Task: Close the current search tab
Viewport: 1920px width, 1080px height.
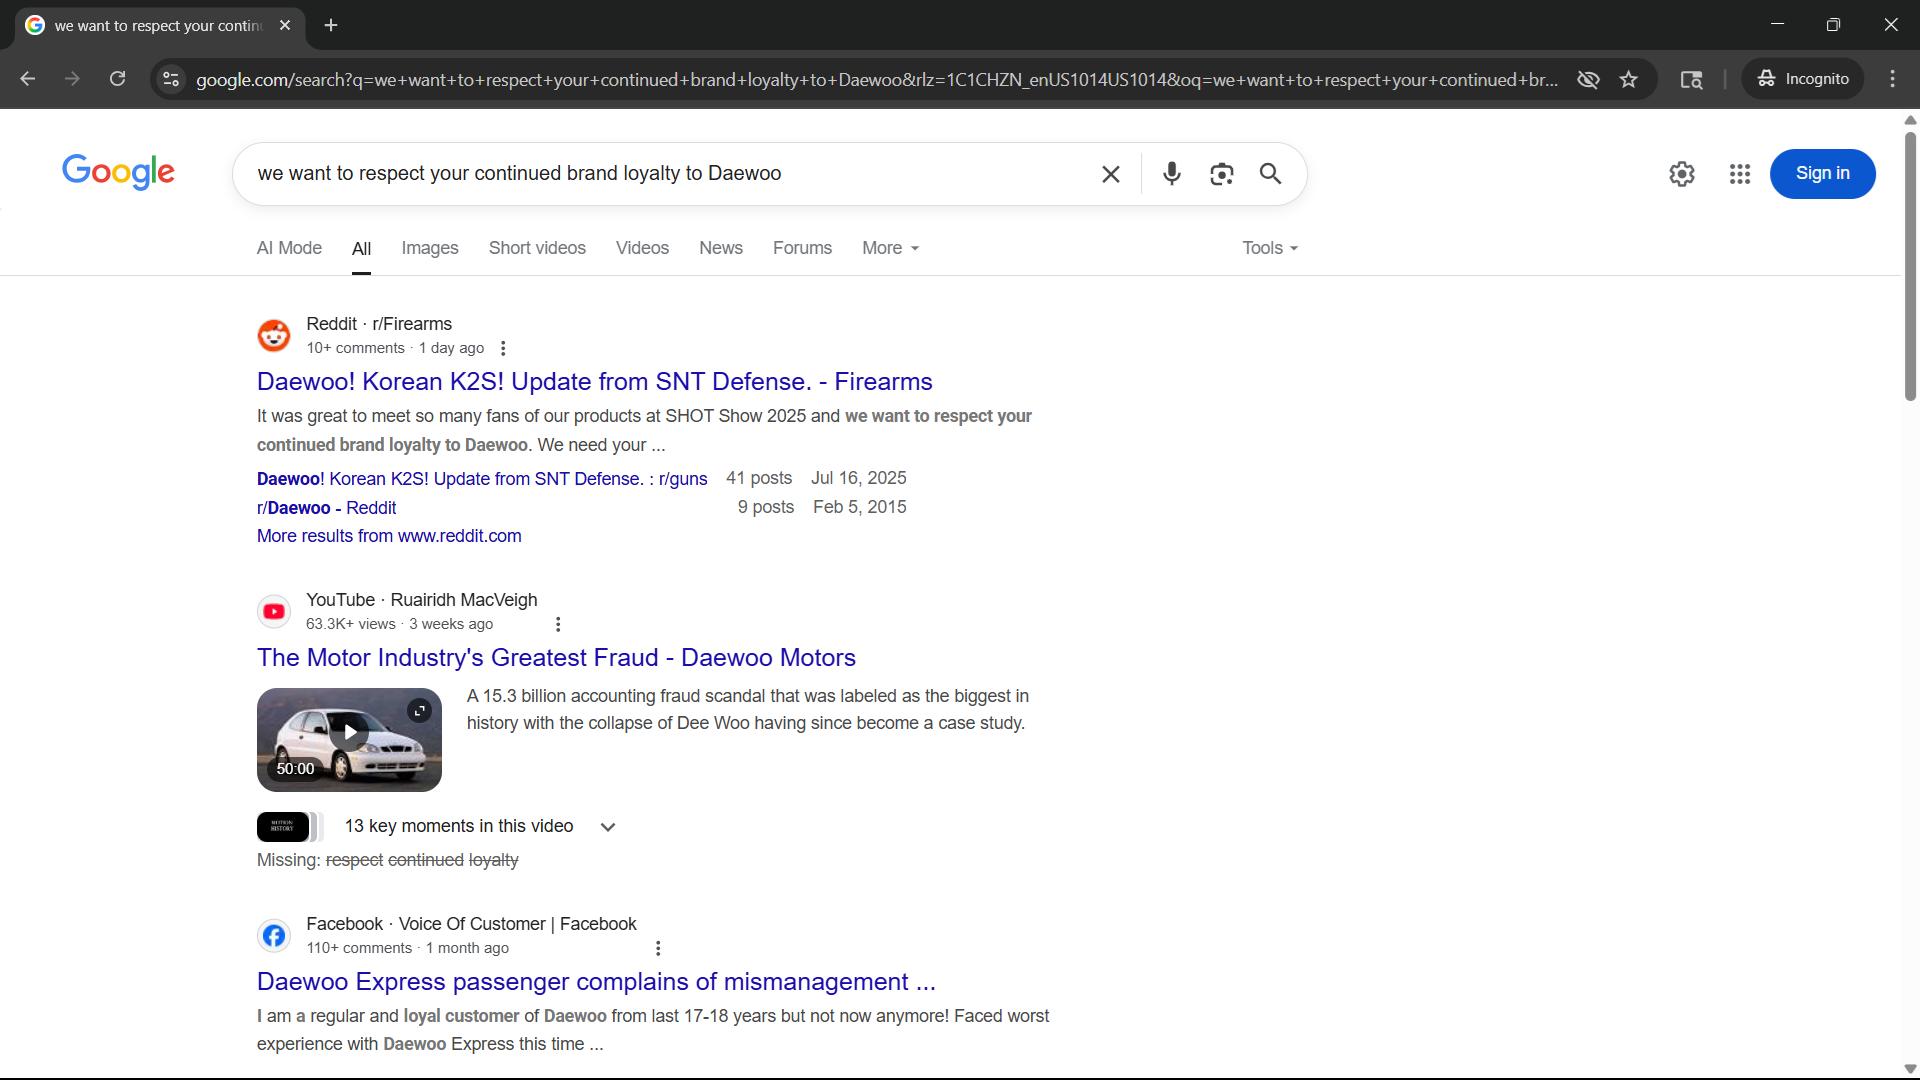Action: (x=285, y=25)
